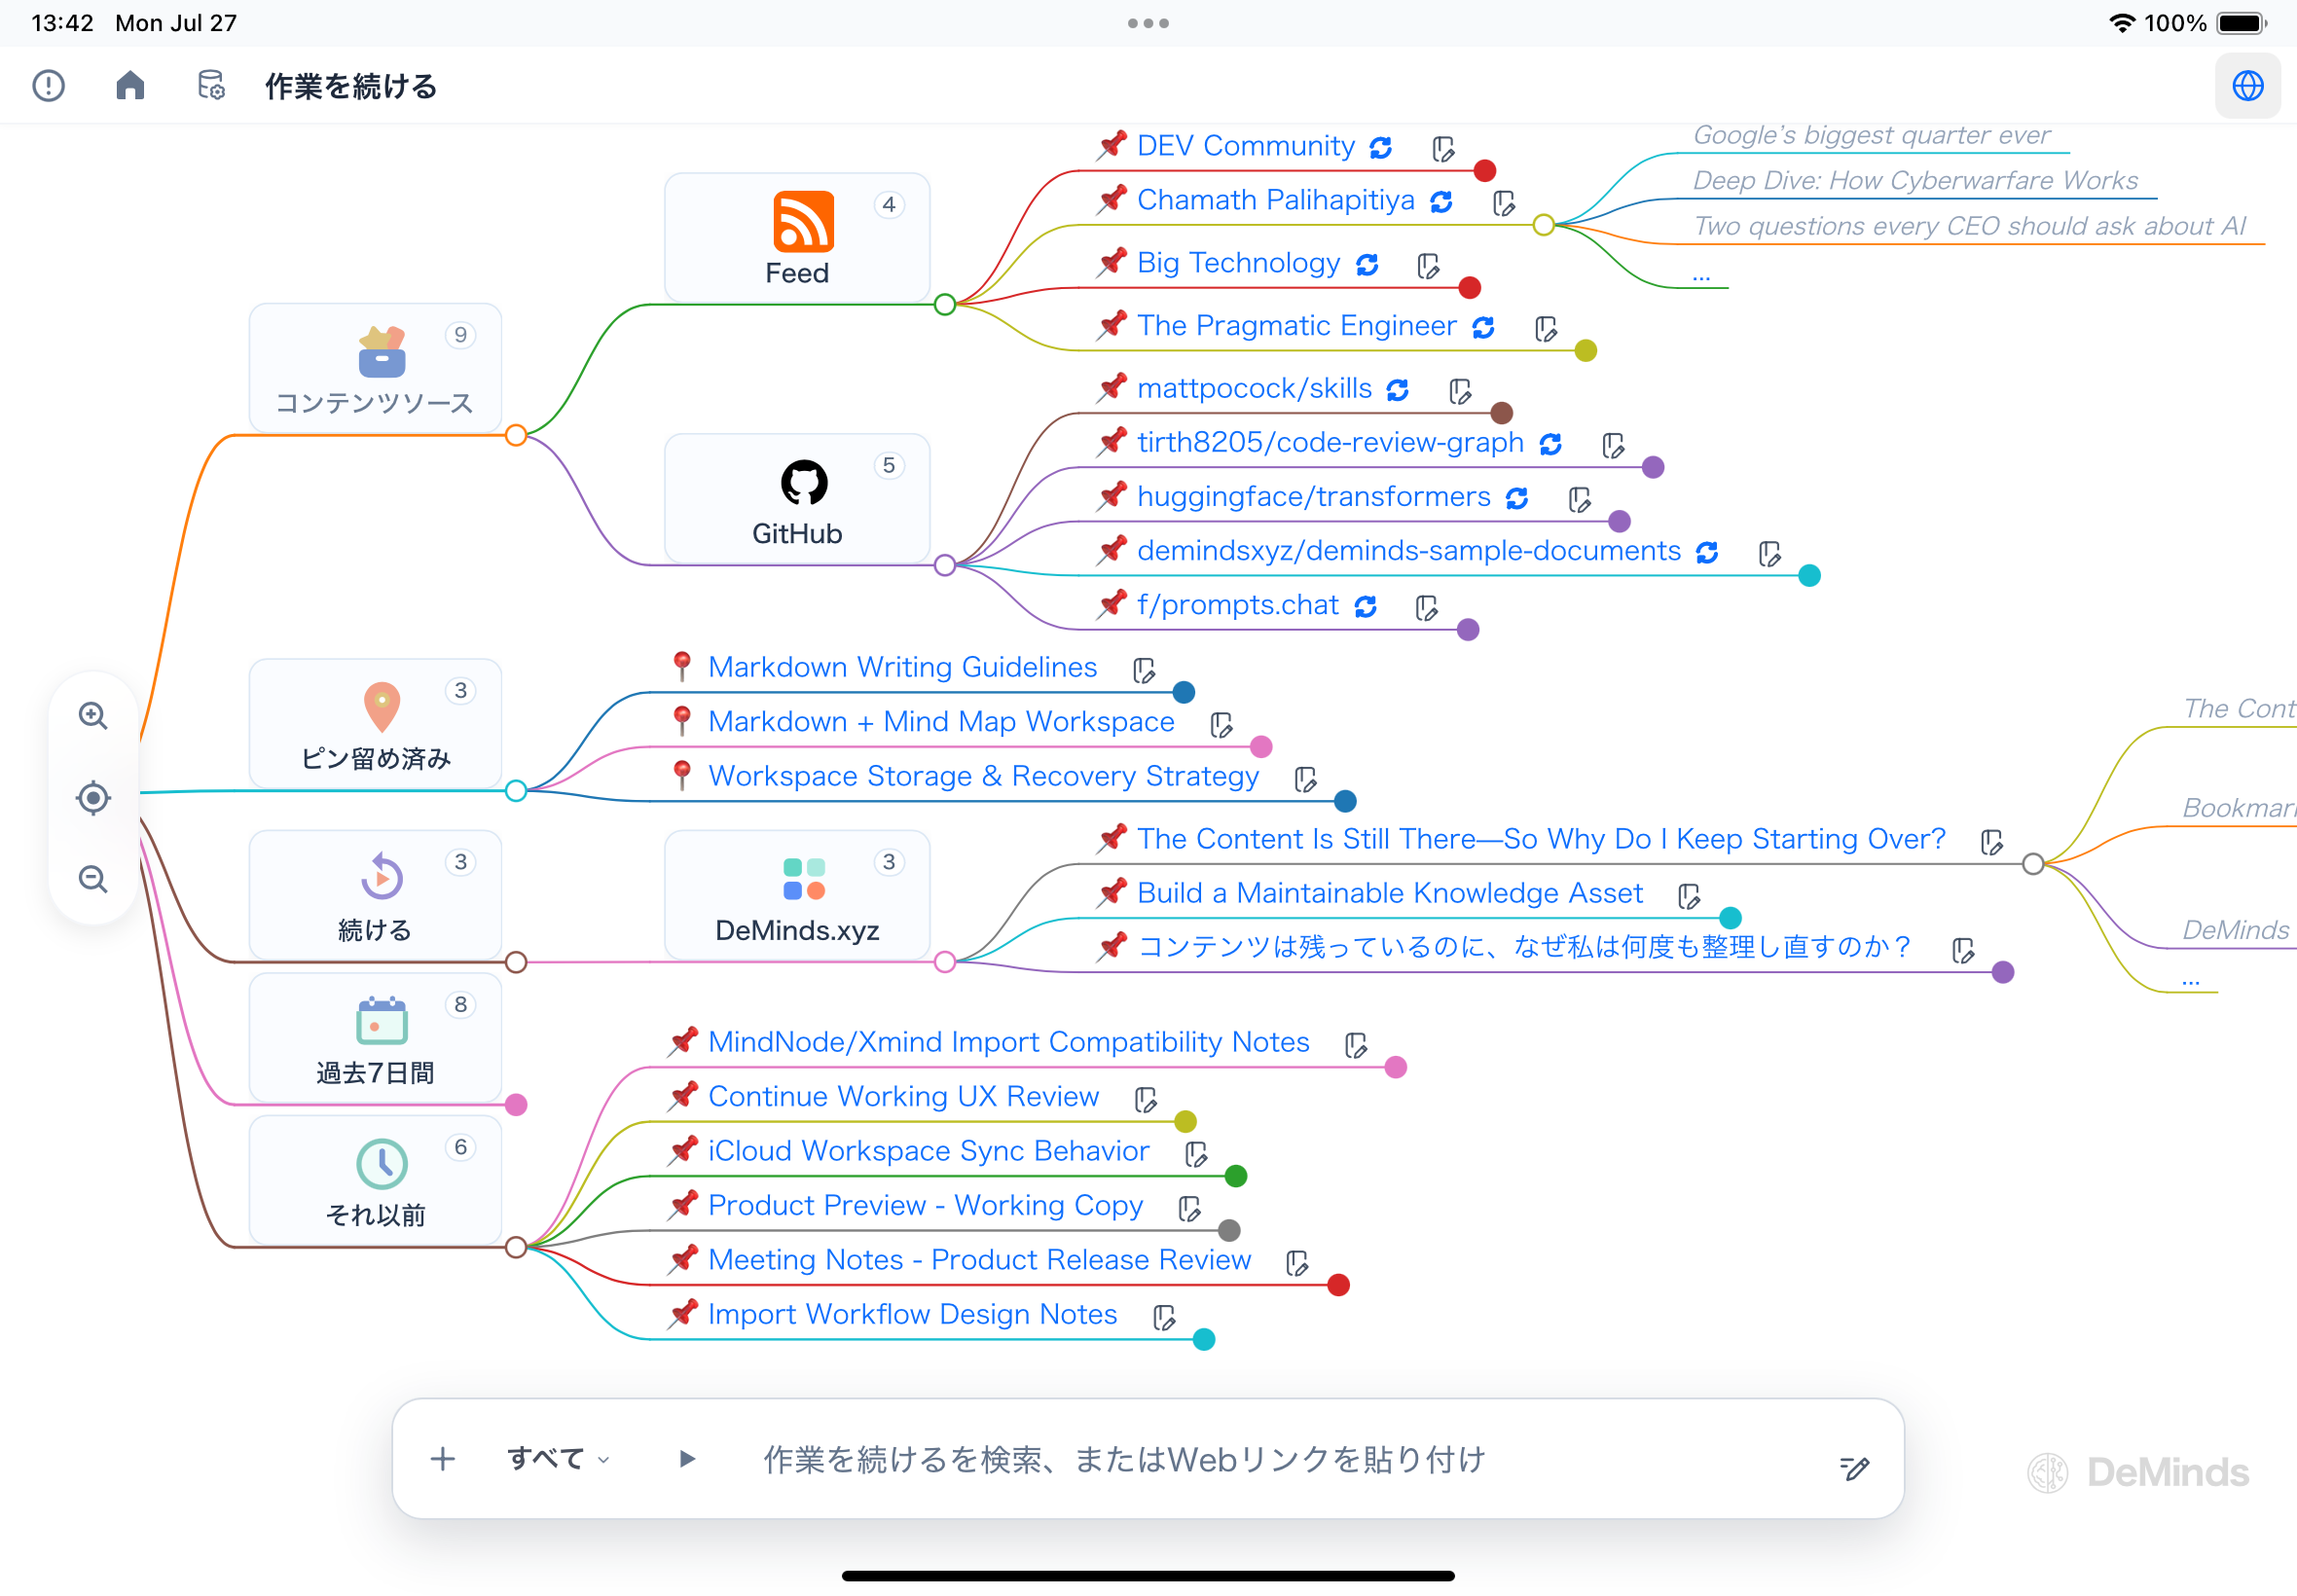2297x1596 pixels.
Task: Select the 過去7日間 node card
Action: [375, 1038]
